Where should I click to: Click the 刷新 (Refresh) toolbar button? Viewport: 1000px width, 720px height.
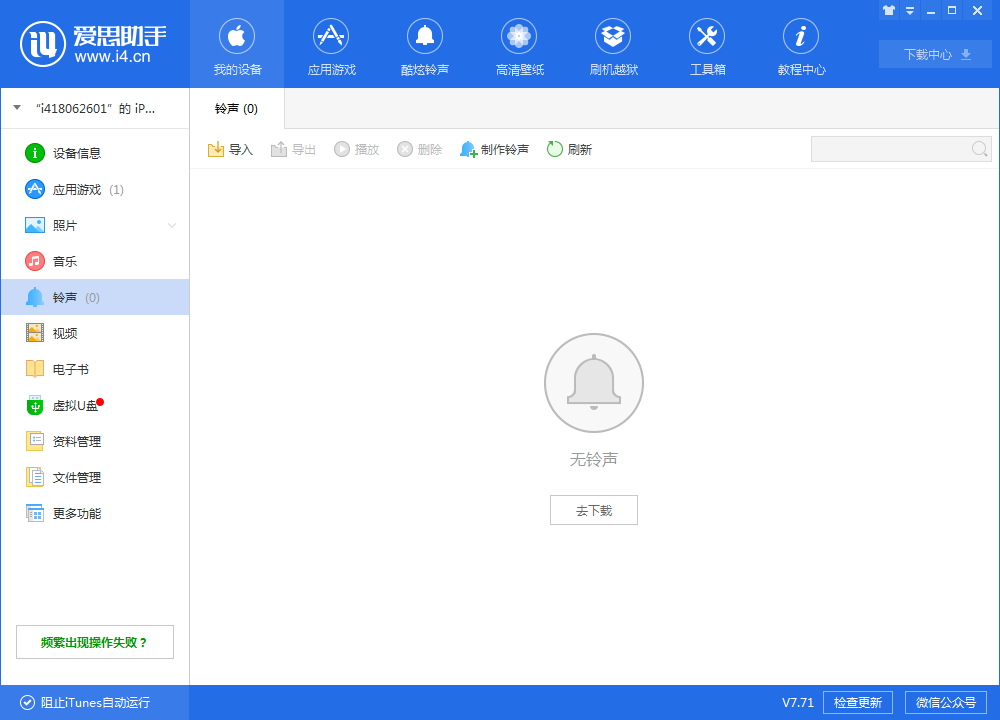click(x=569, y=148)
